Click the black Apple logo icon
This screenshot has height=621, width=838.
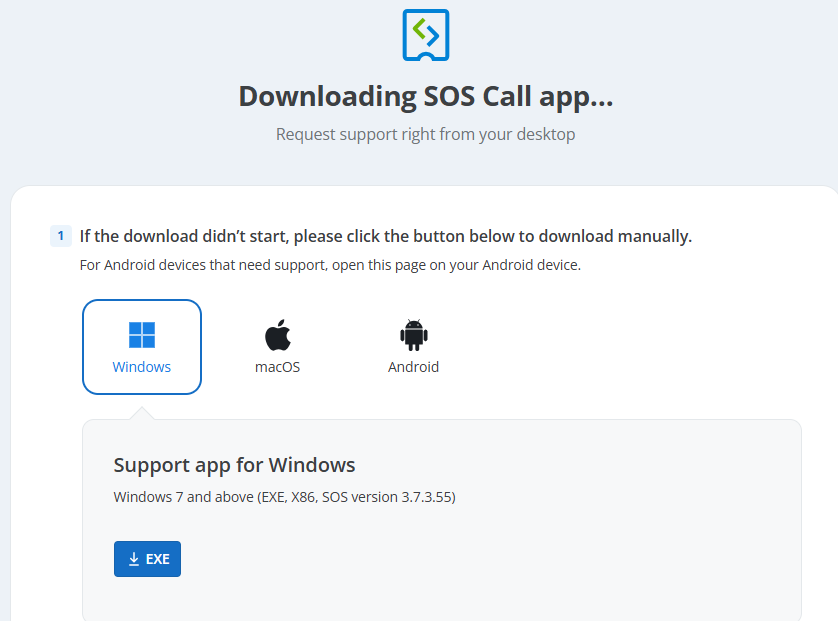278,335
